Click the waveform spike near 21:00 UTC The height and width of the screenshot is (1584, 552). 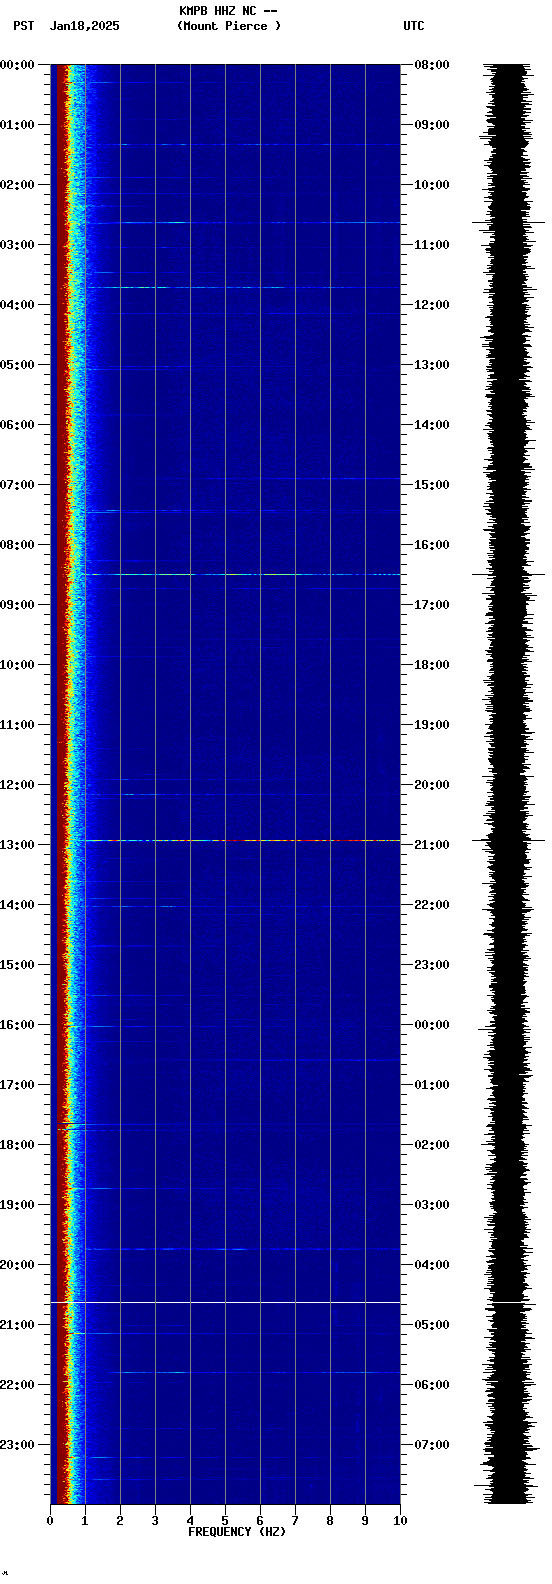510,840
